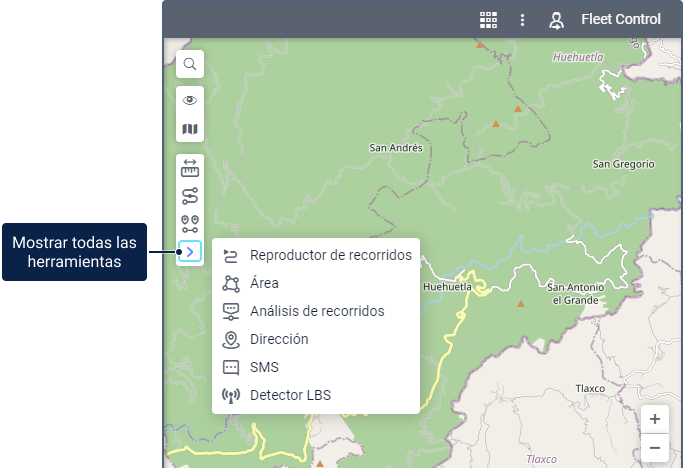Open the apps grid menu

pos(488,19)
